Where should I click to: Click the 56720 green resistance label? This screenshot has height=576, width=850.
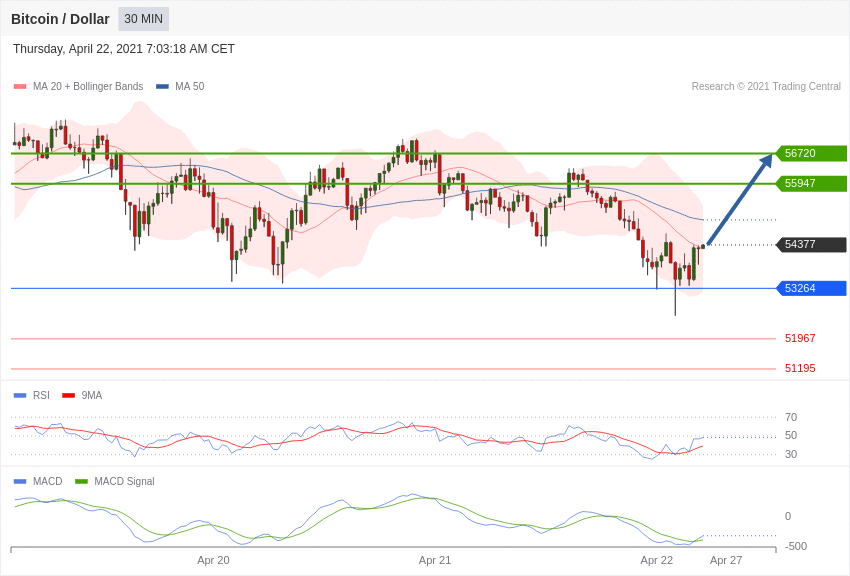[x=812, y=153]
